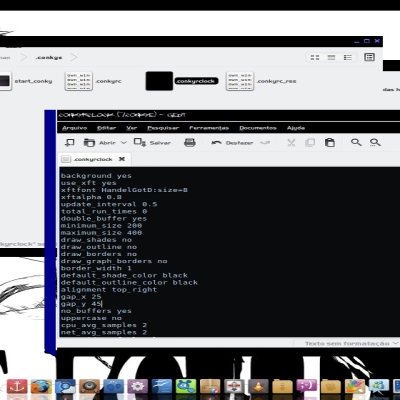Click the red anchor icon in dock
This screenshot has height=400, width=400.
[16, 387]
